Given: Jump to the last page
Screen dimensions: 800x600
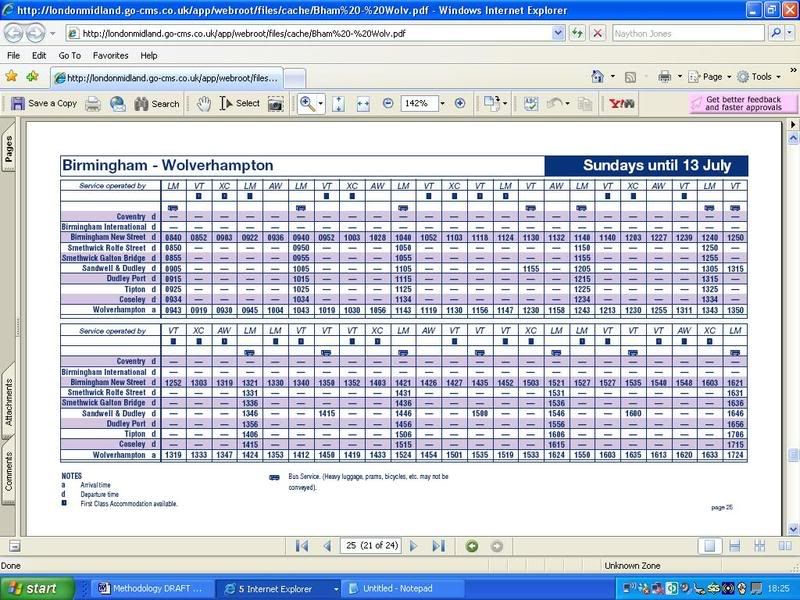Looking at the screenshot, I should click(438, 546).
